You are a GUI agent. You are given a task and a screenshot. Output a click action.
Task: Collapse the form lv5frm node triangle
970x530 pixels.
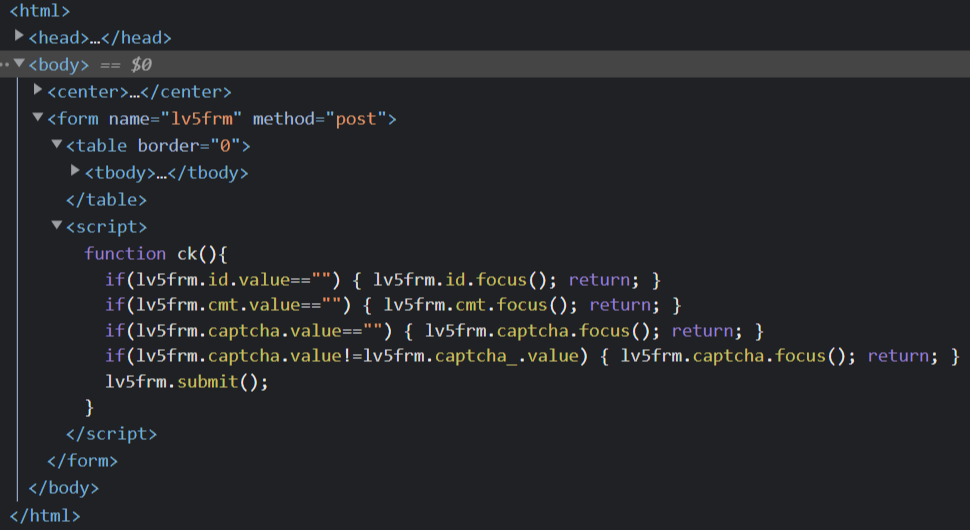click(38, 116)
